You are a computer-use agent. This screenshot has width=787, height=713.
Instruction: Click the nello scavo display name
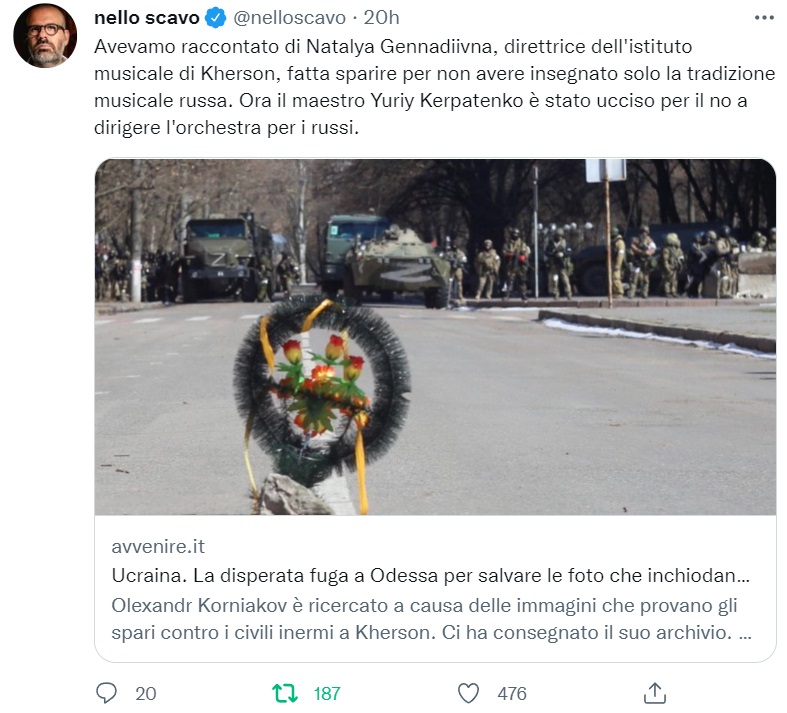pyautogui.click(x=147, y=18)
